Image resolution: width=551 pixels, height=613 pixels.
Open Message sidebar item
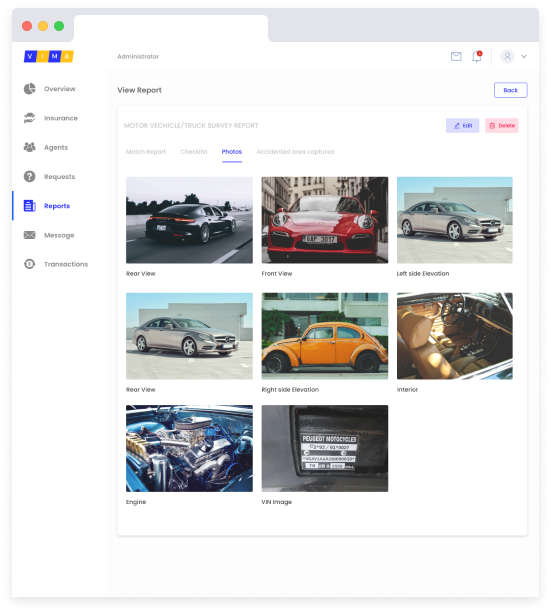point(59,235)
